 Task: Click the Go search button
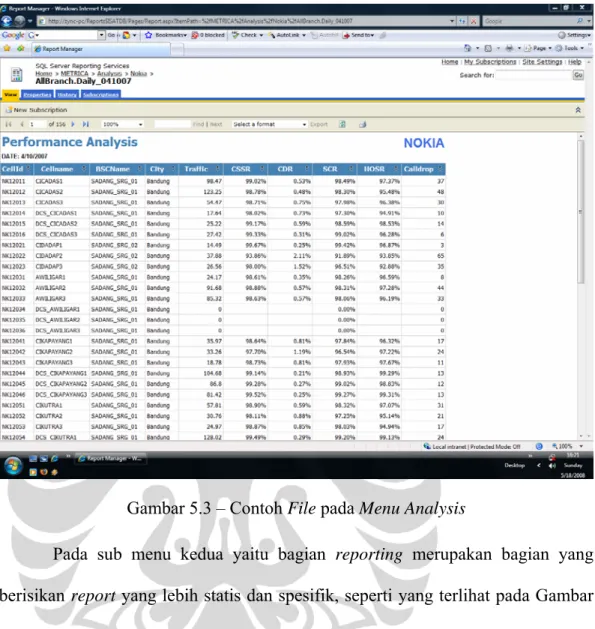coord(578,75)
